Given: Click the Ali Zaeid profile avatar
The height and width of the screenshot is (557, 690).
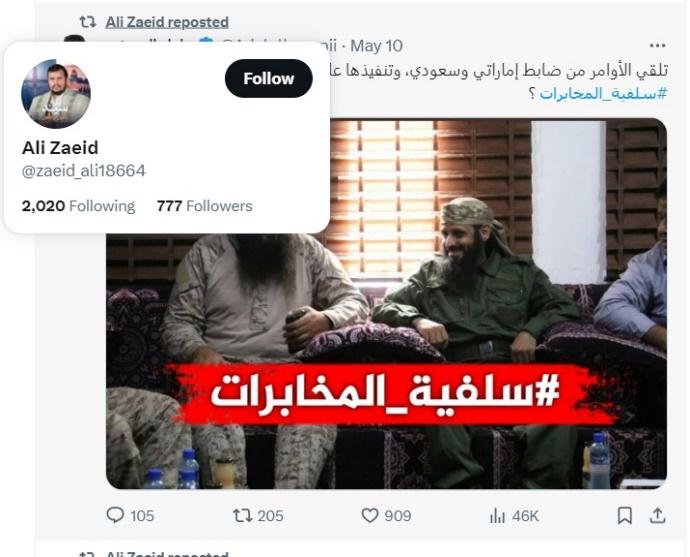Looking at the screenshot, I should click(x=56, y=94).
